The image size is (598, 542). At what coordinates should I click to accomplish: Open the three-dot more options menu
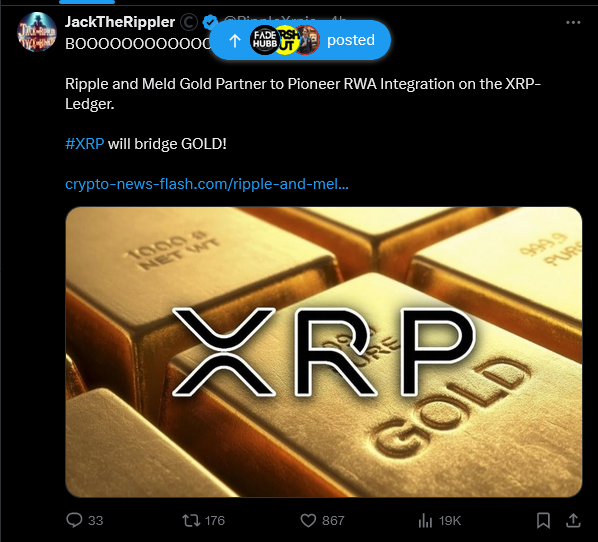573,23
